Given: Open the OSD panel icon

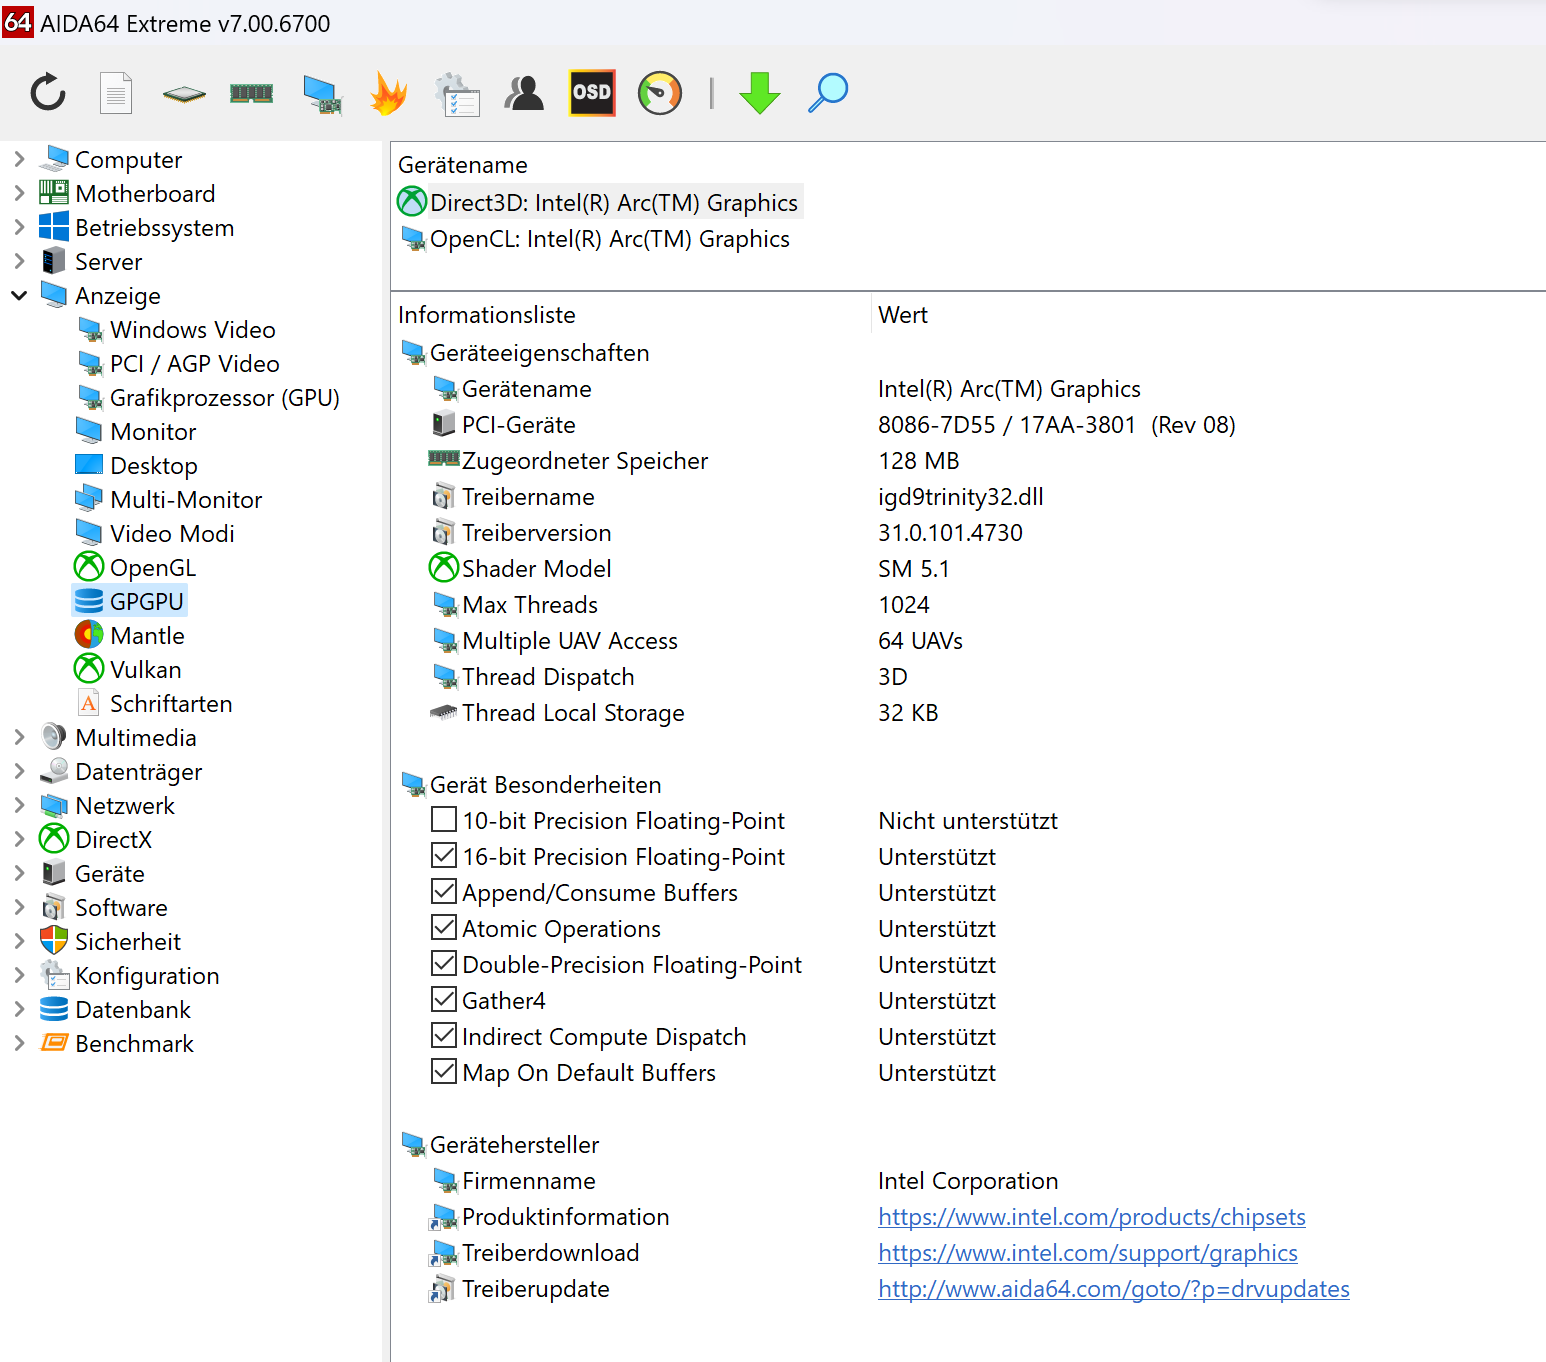Looking at the screenshot, I should (x=592, y=93).
